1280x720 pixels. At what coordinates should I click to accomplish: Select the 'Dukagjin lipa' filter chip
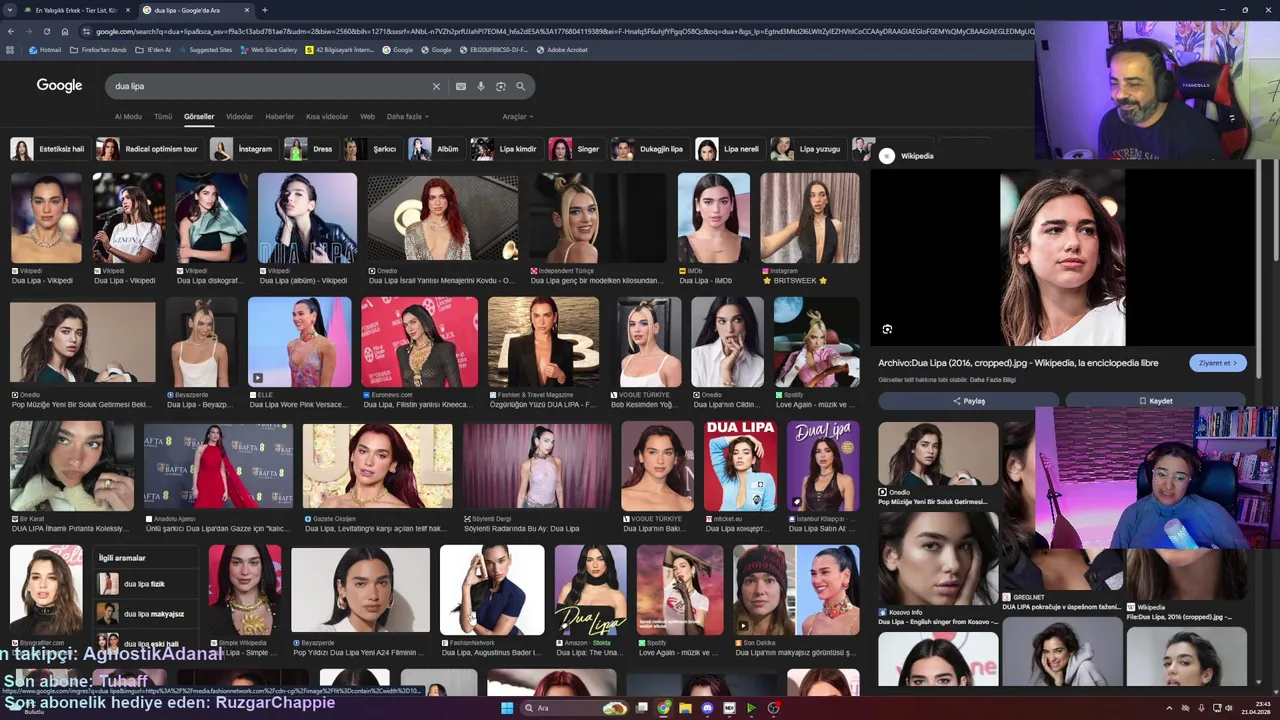coord(650,149)
